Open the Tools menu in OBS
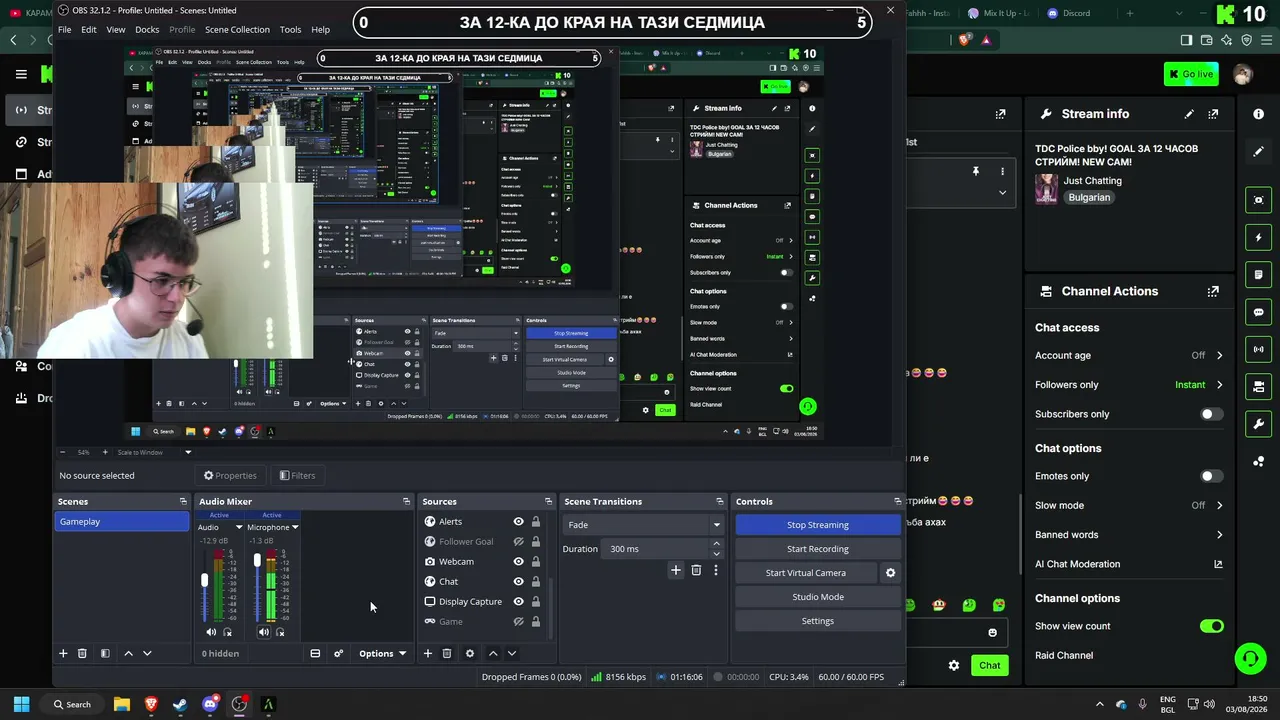 pyautogui.click(x=290, y=29)
